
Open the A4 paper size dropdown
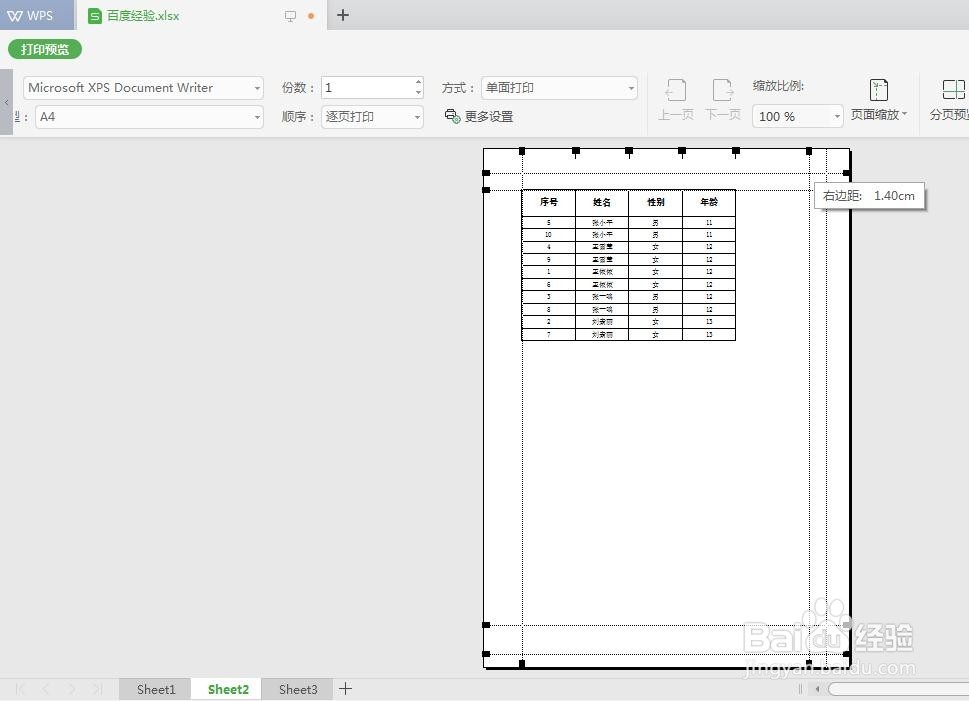point(256,117)
